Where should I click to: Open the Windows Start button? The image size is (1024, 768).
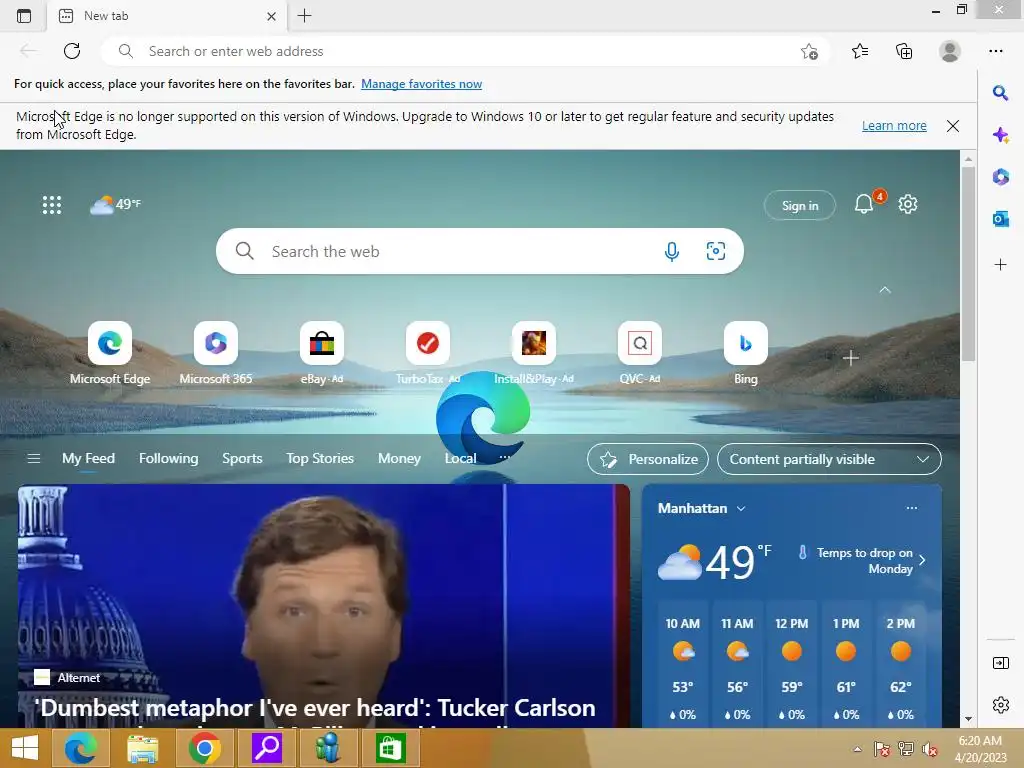[25, 748]
